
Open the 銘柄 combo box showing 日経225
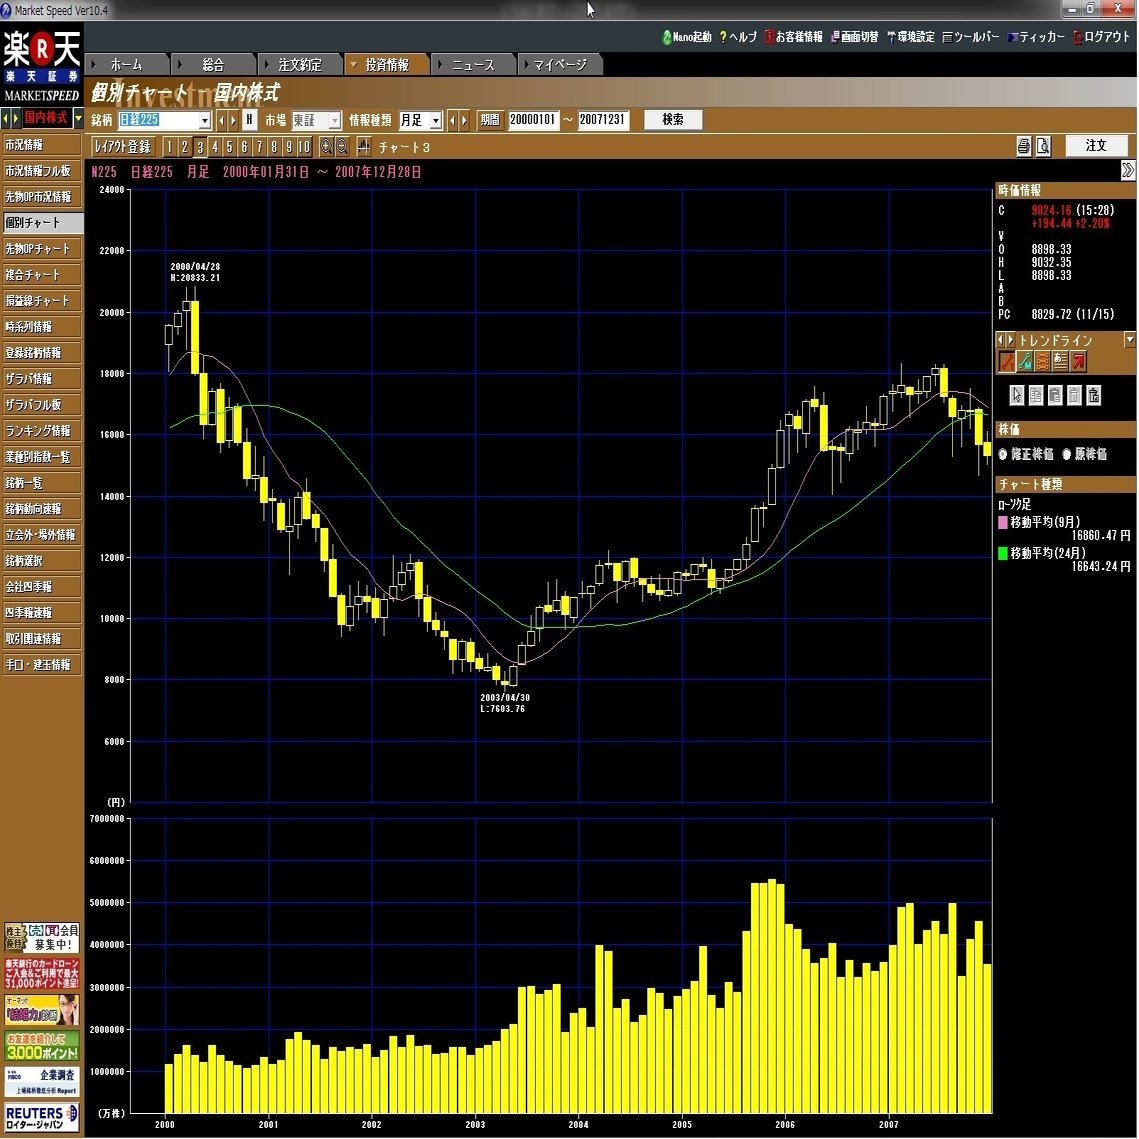(x=164, y=120)
